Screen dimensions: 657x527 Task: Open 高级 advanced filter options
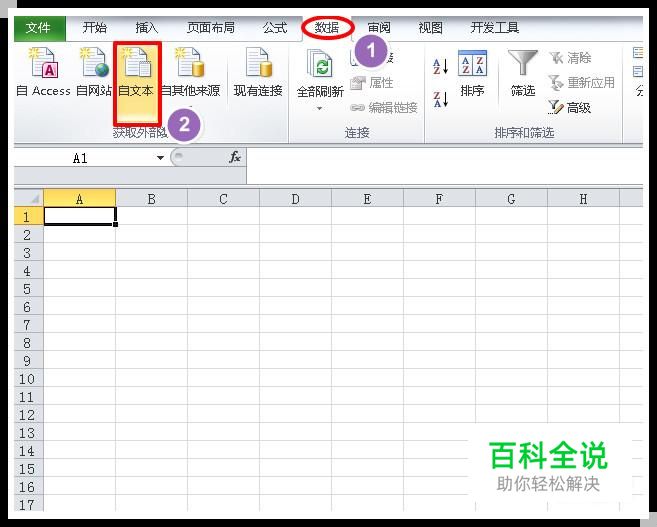570,108
